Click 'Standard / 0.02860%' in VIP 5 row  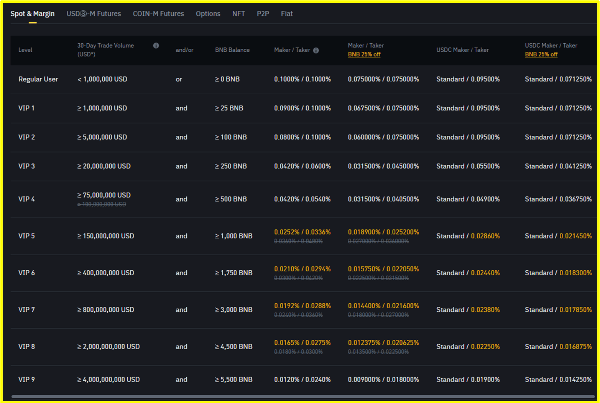point(468,236)
